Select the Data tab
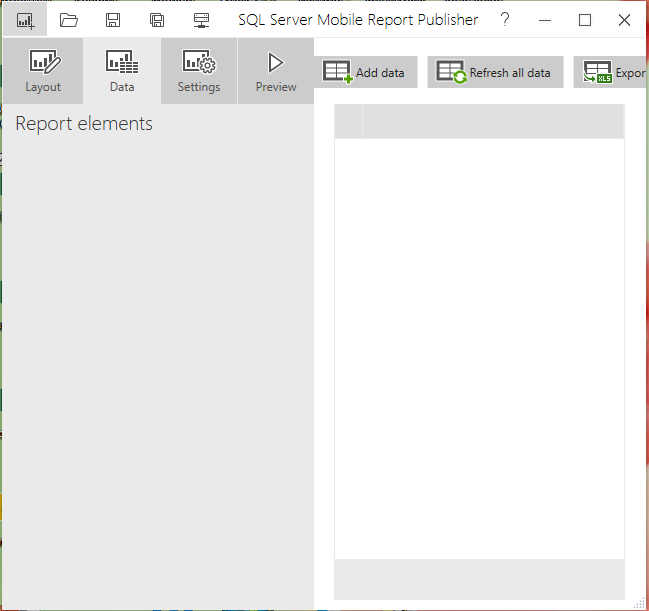Viewport: 649px width, 611px height. point(122,71)
